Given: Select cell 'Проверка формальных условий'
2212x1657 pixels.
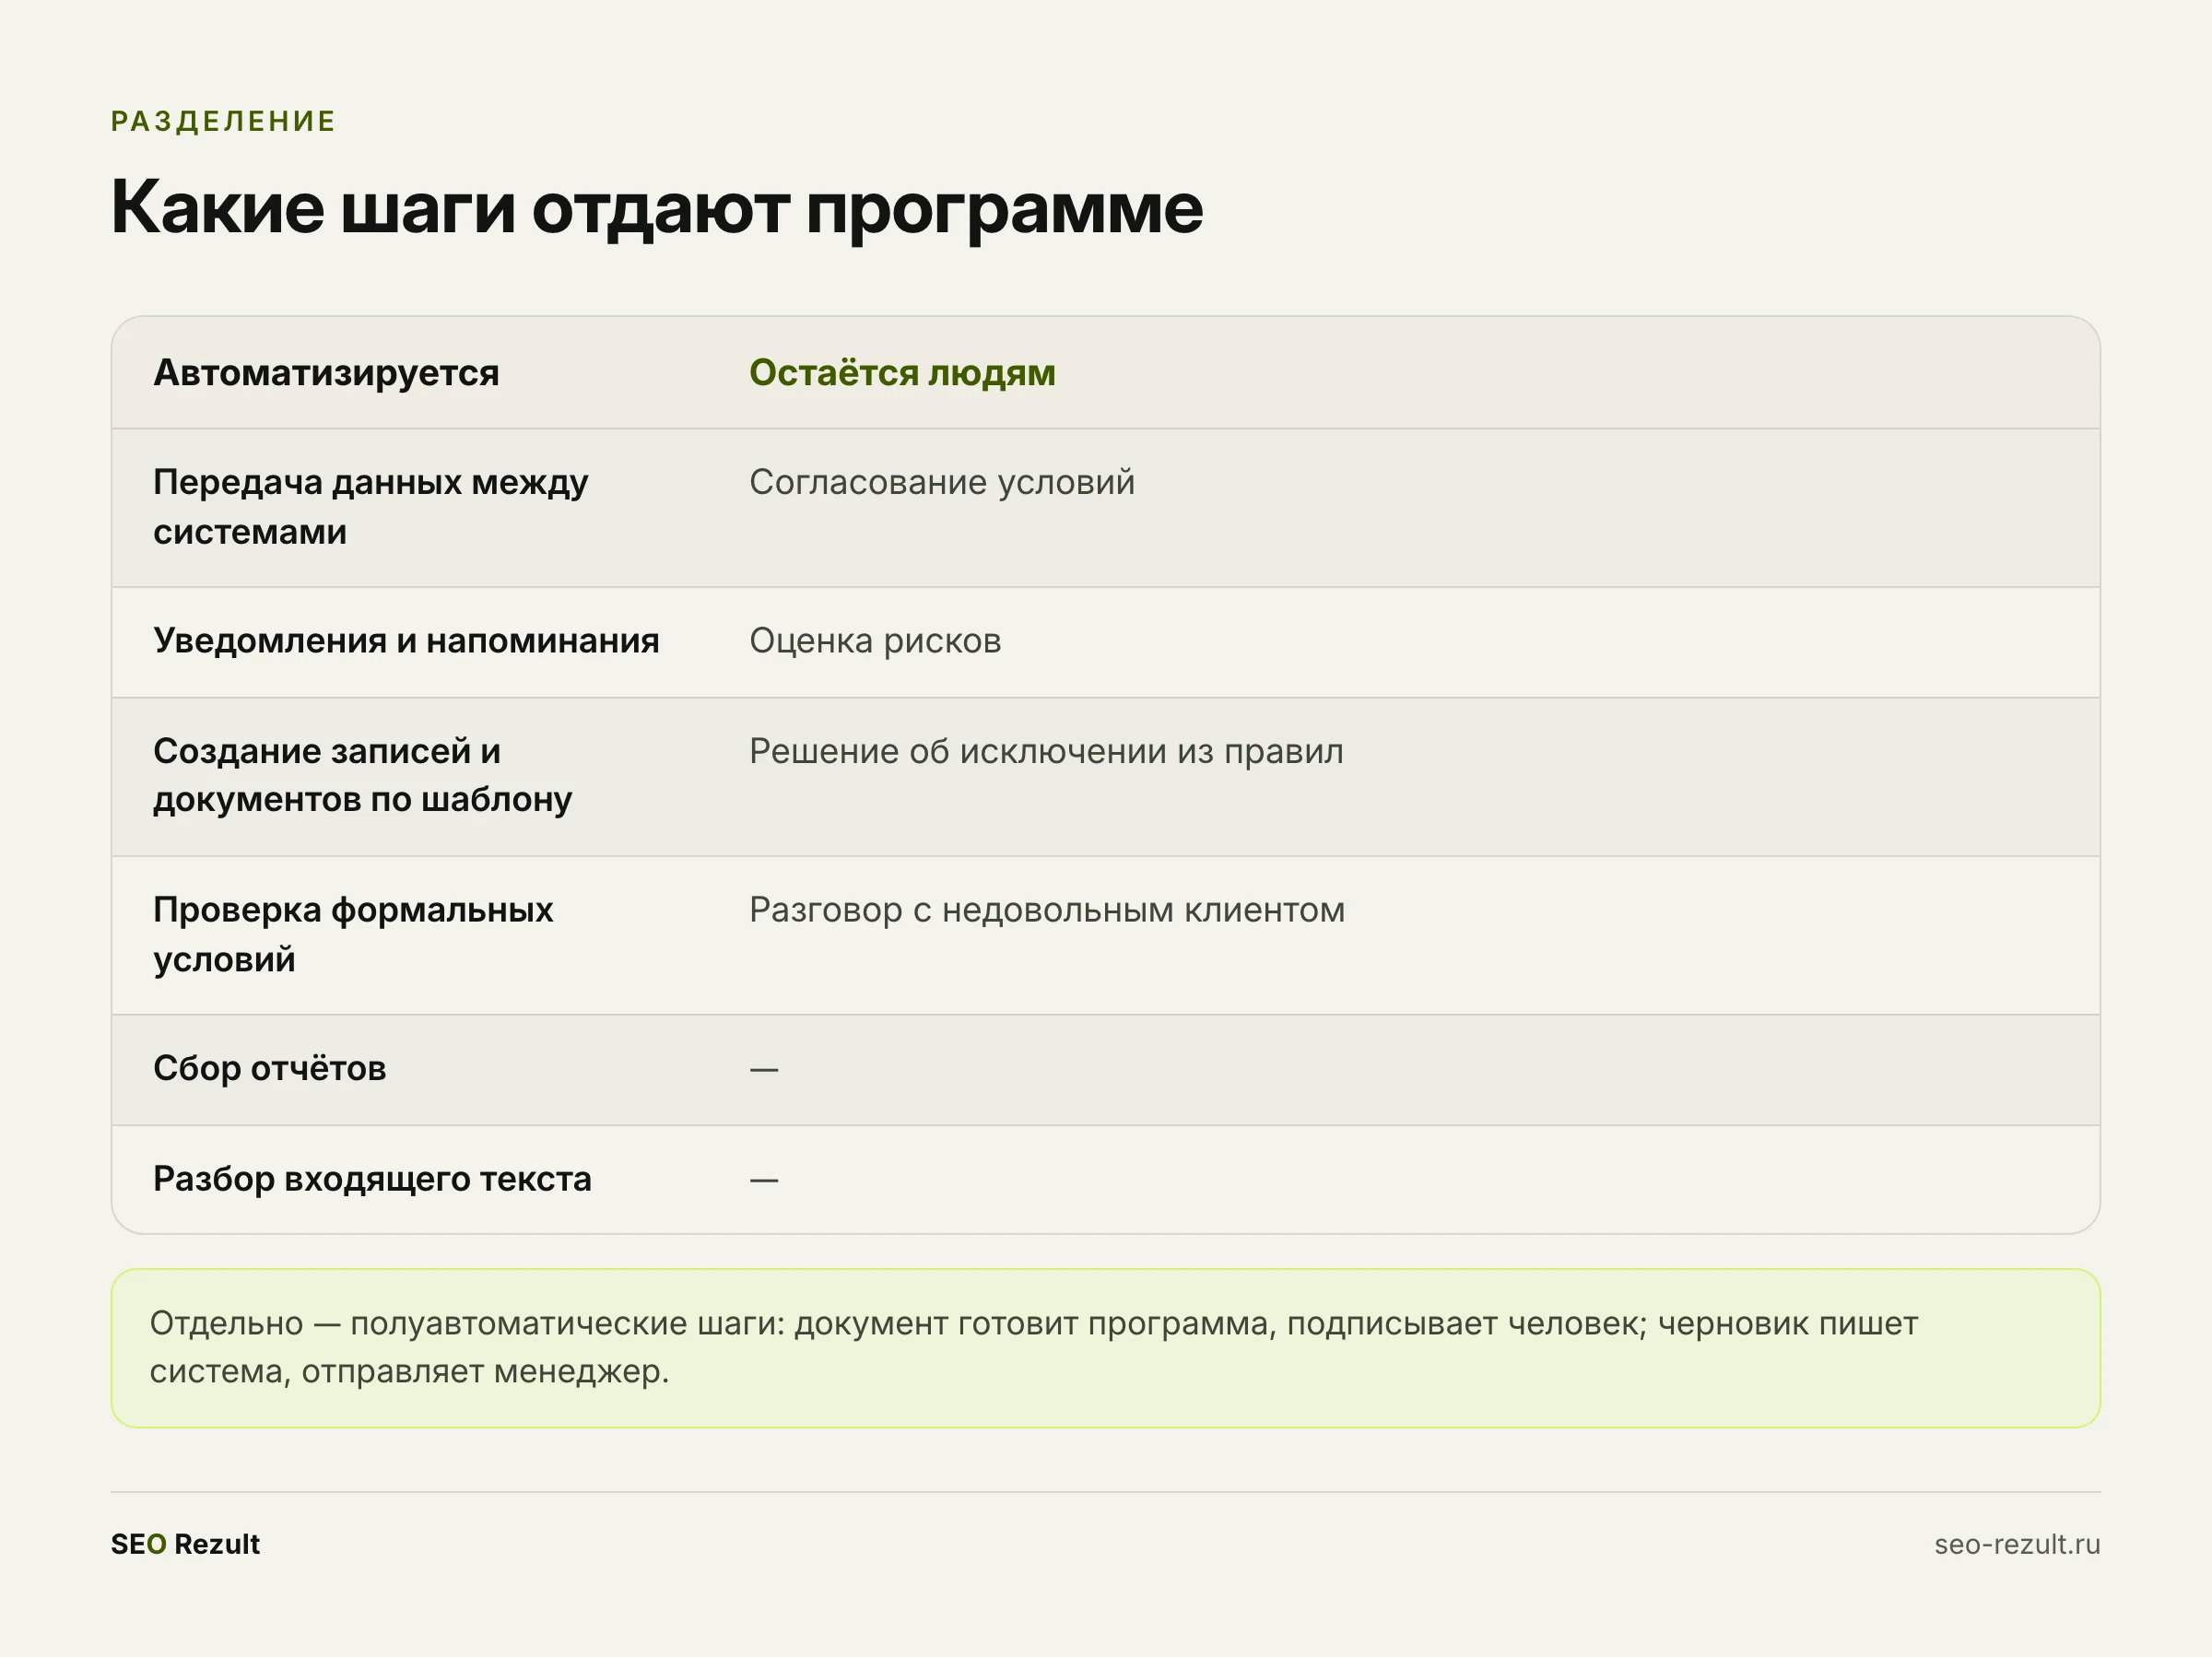Looking at the screenshot, I should (353, 934).
